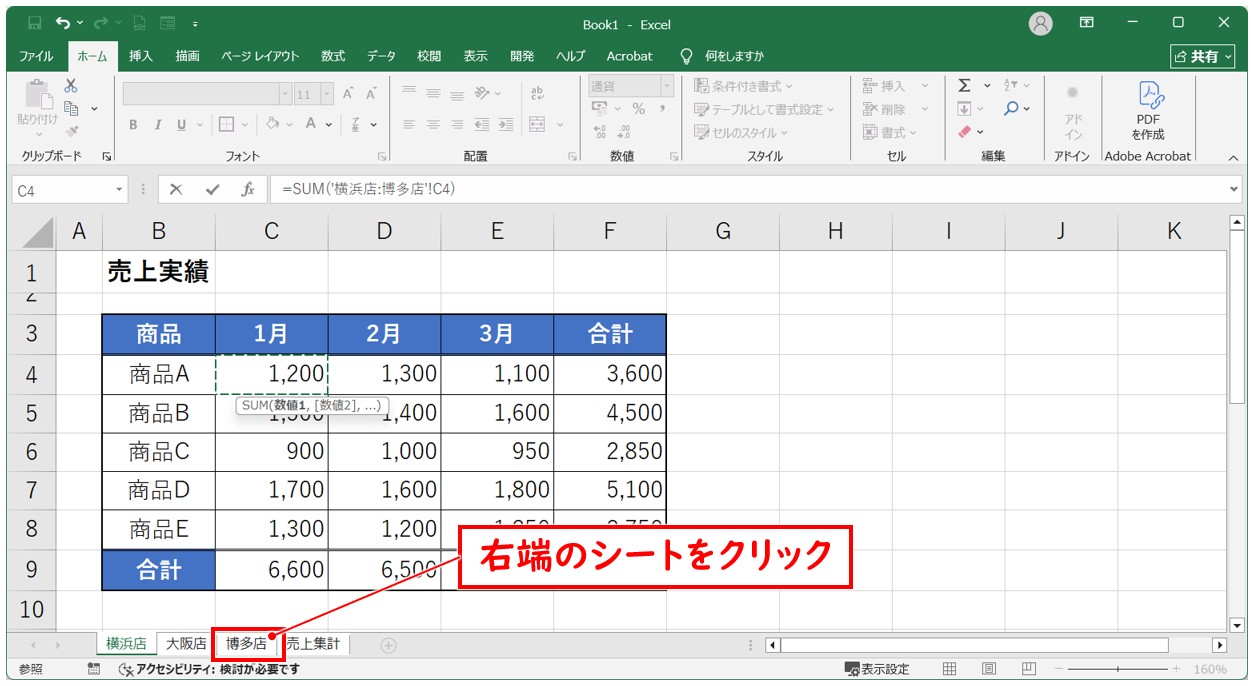Open Insert Function fx dialog
This screenshot has width=1254, height=686.
[247, 189]
